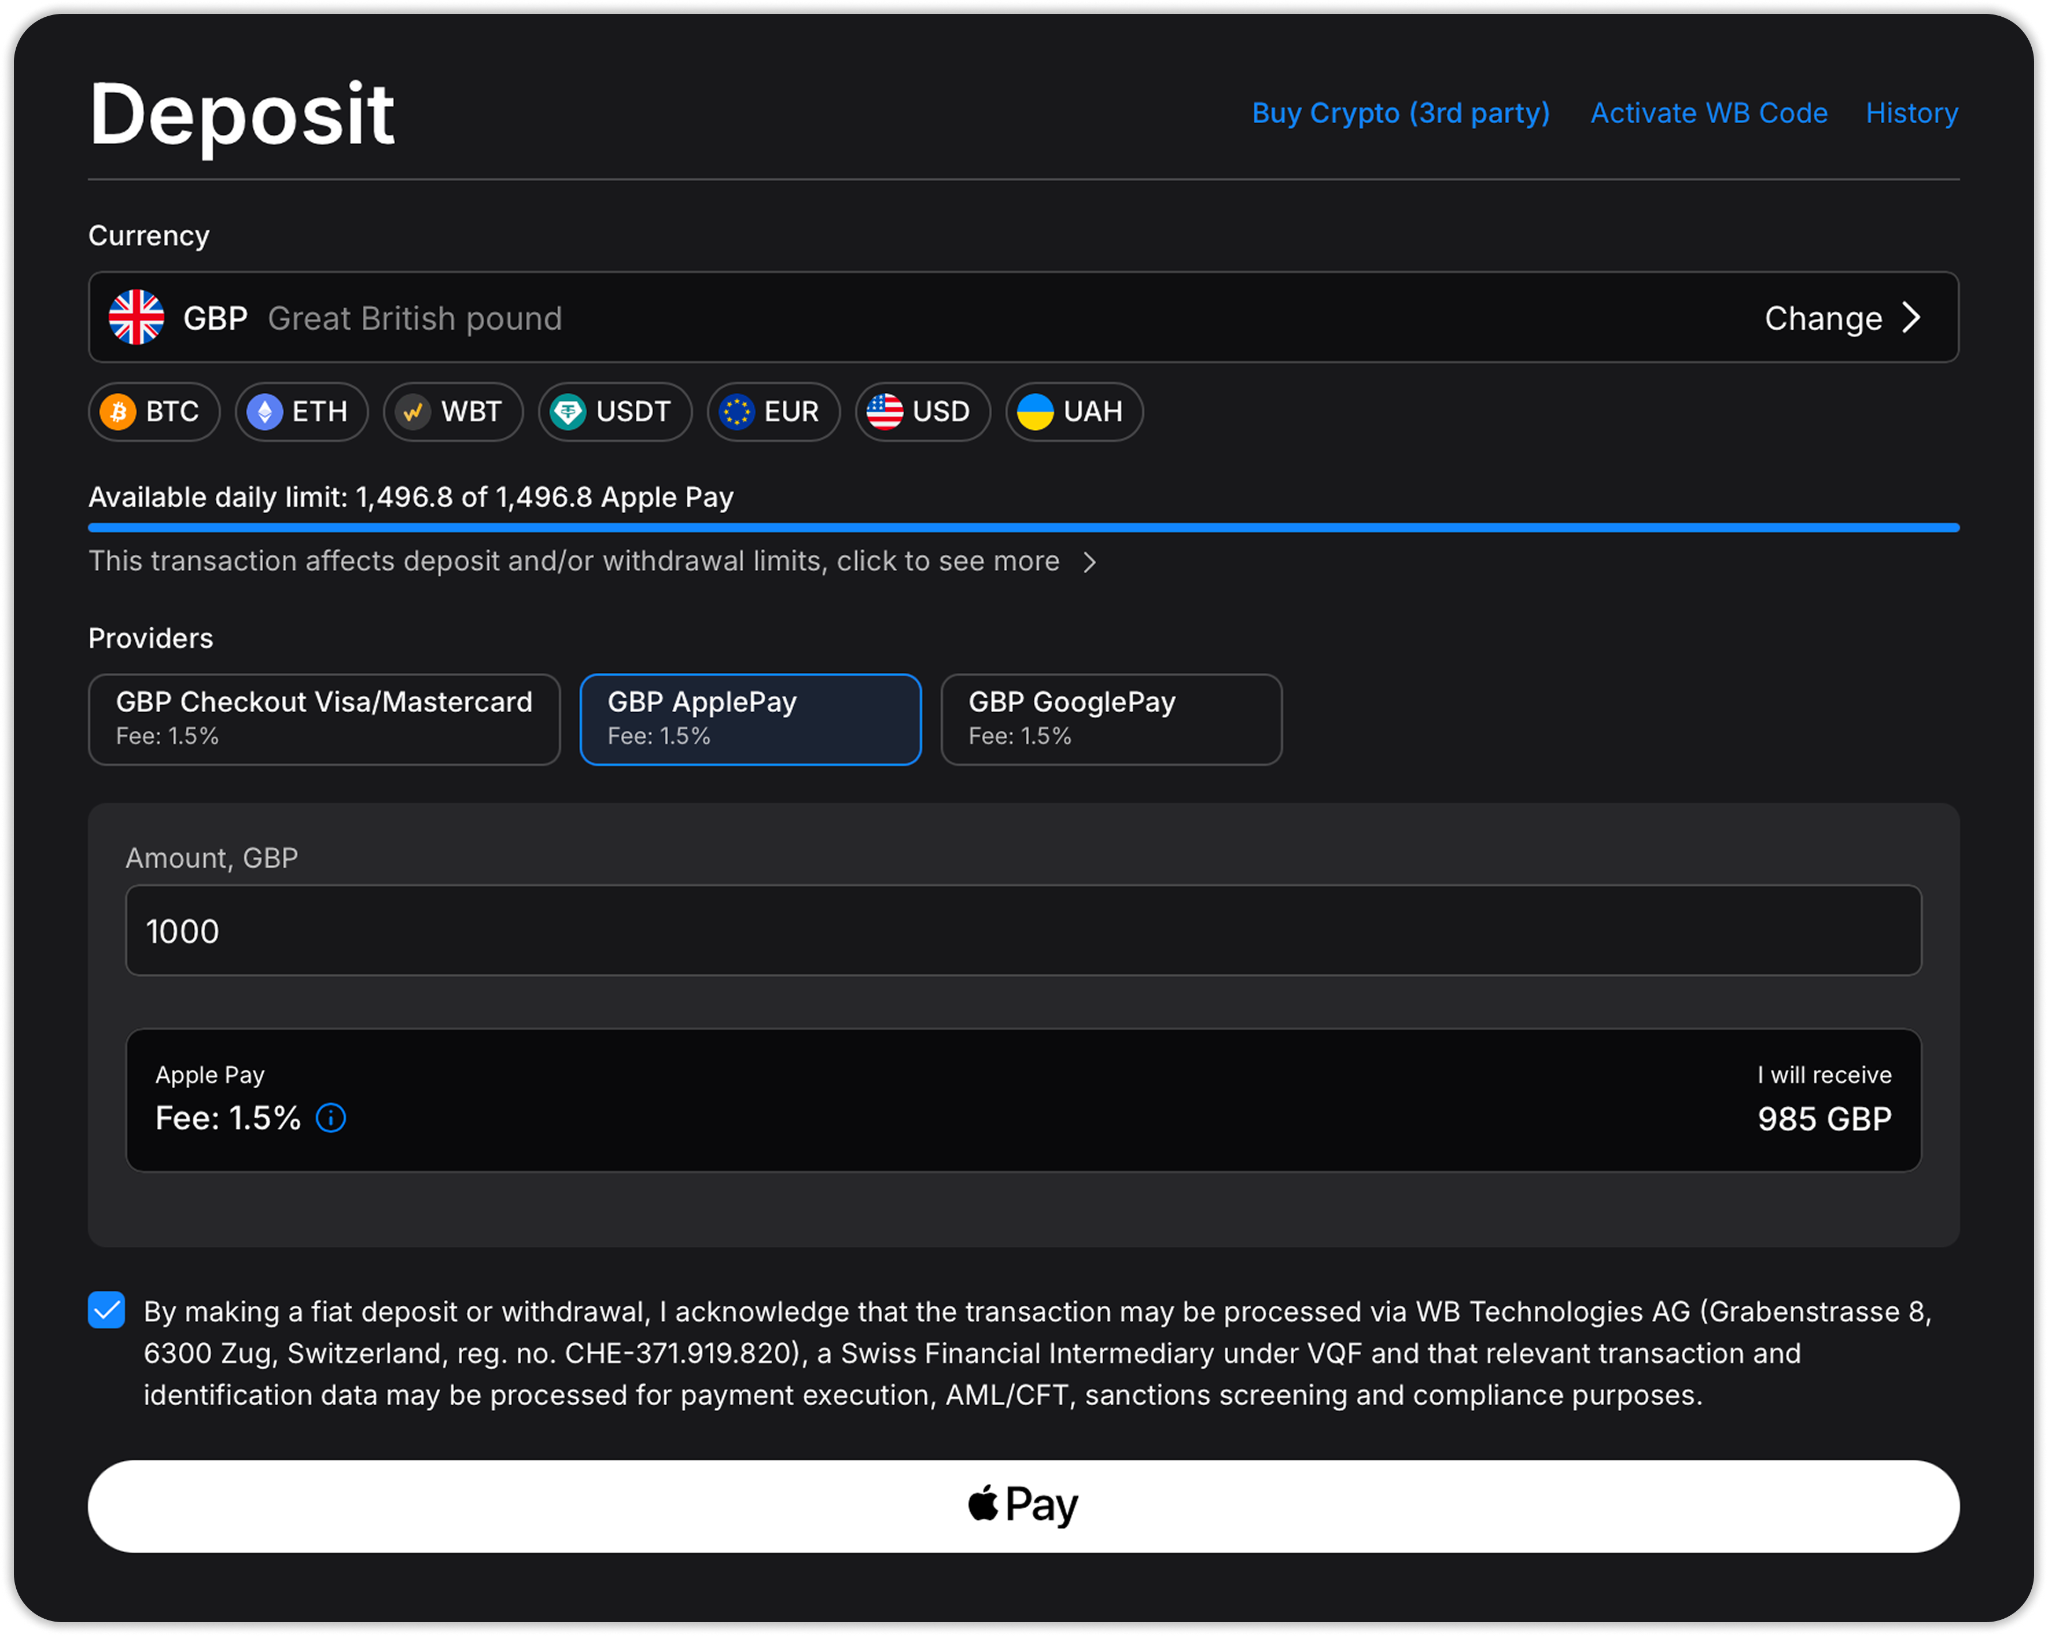
Task: Select the GBP GooglePay provider
Action: (1111, 719)
